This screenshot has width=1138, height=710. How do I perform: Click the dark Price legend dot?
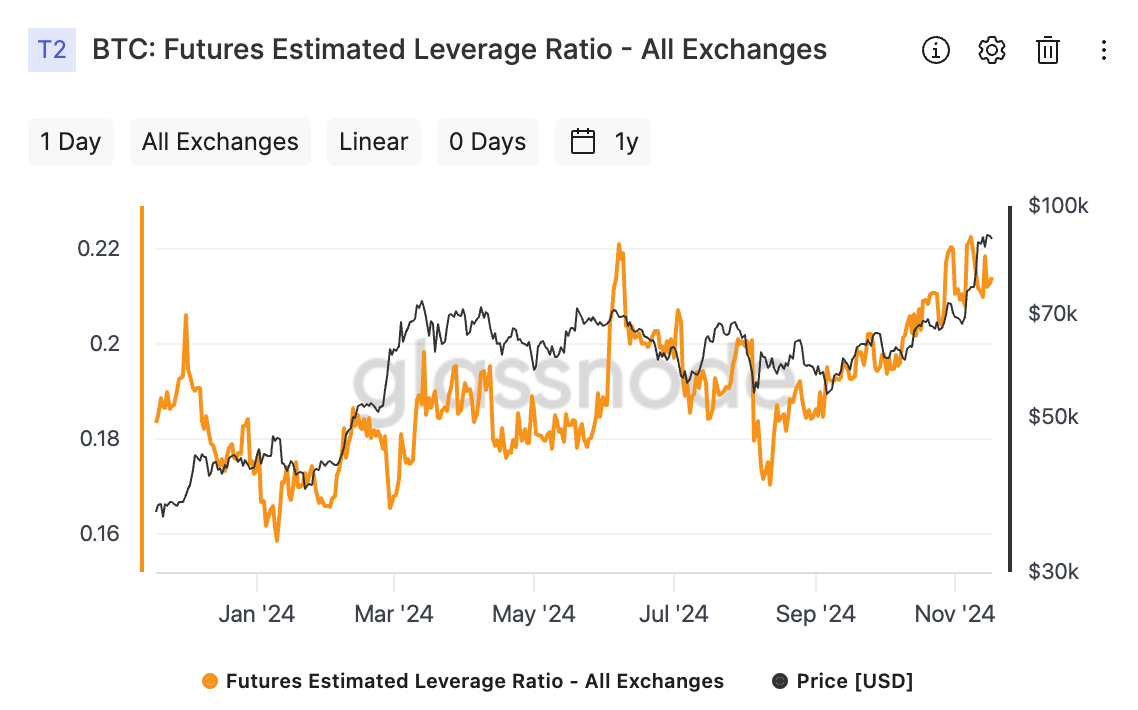pyautogui.click(x=779, y=681)
